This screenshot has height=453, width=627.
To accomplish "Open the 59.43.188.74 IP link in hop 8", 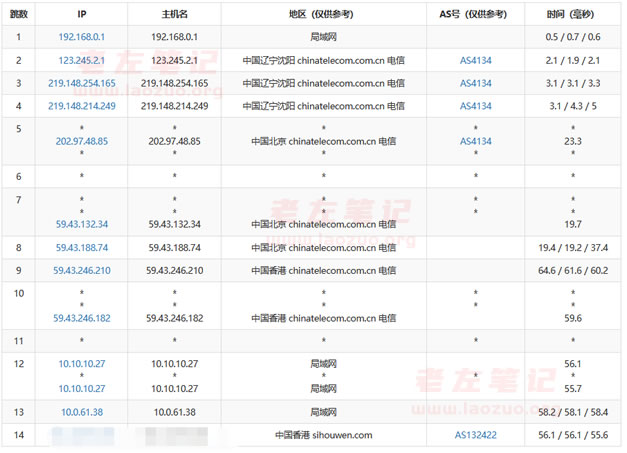I will tap(82, 247).
